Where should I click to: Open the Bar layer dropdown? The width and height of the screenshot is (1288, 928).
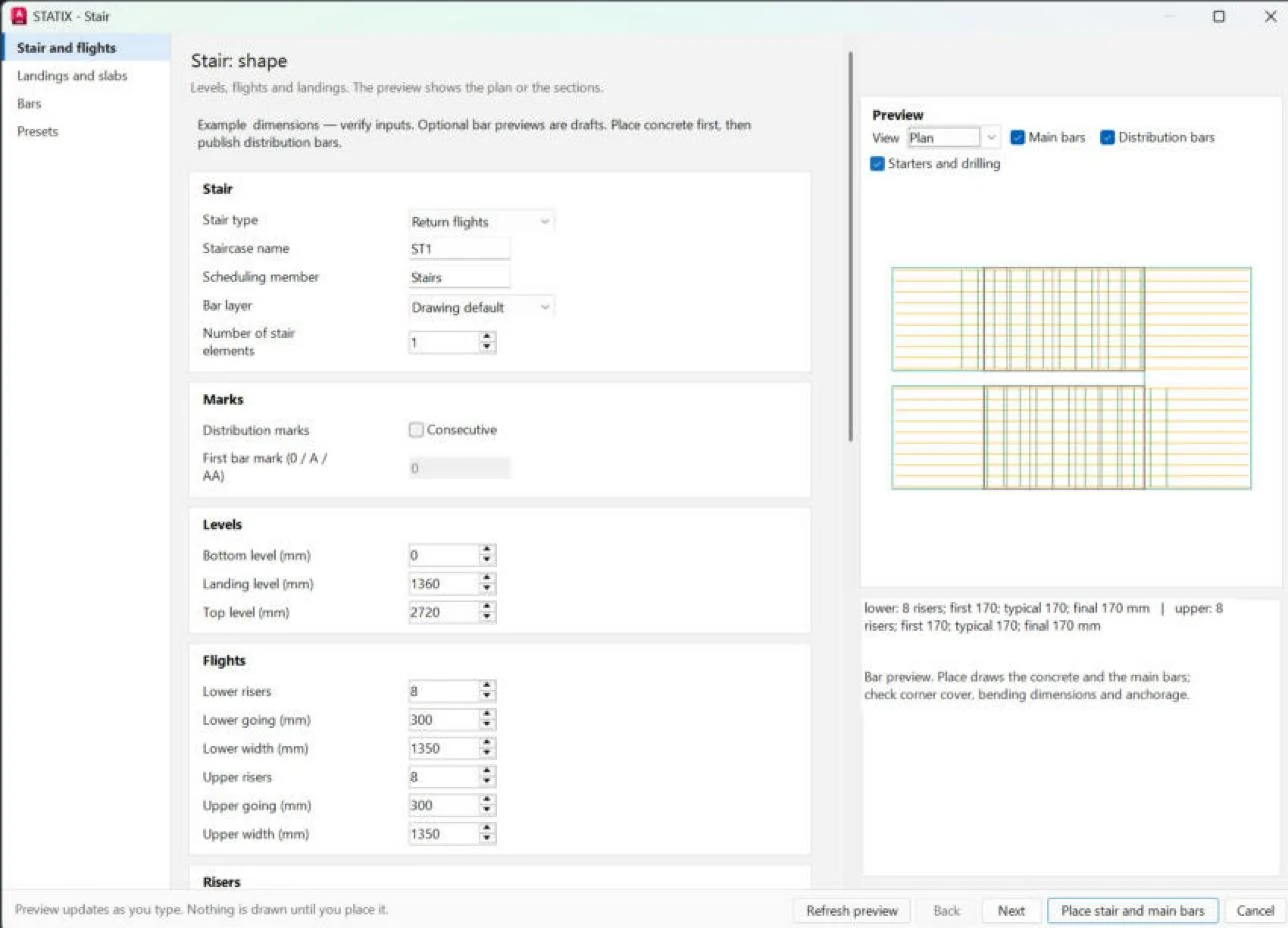click(x=481, y=307)
